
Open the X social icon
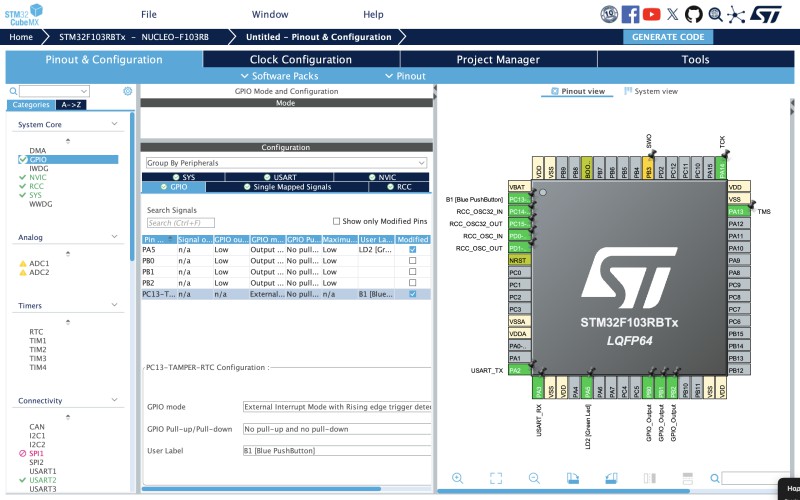coord(672,14)
